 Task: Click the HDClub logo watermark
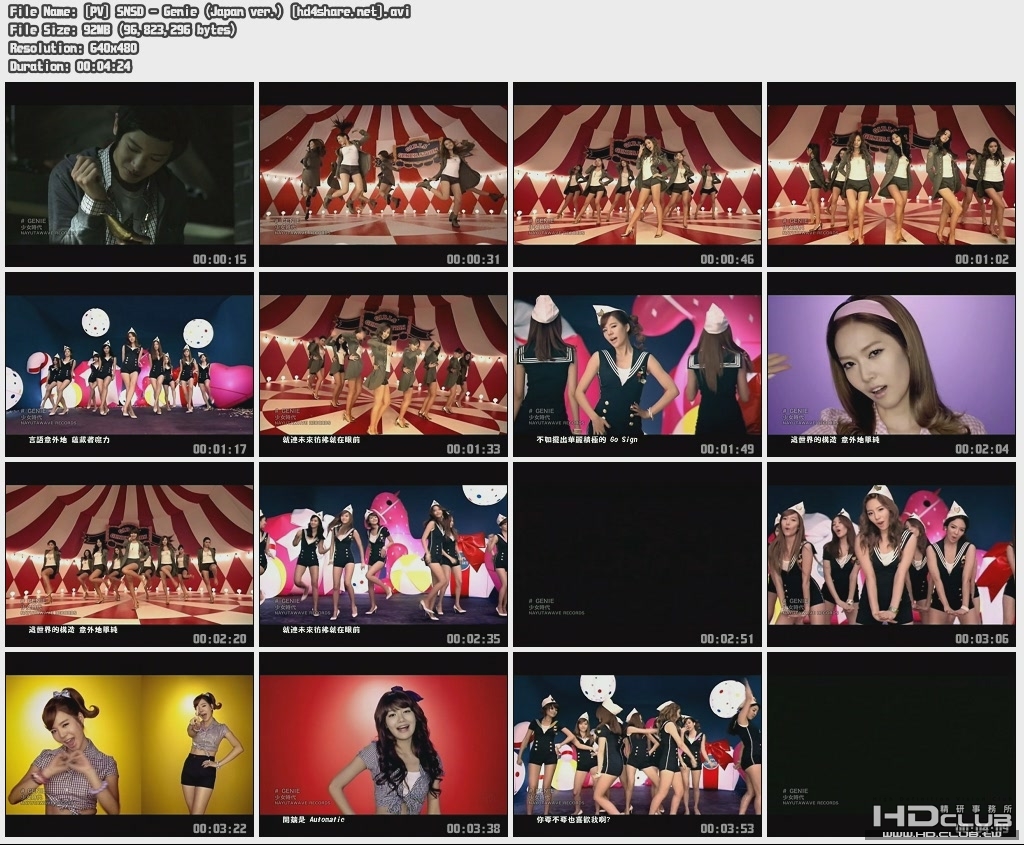pyautogui.click(x=940, y=815)
